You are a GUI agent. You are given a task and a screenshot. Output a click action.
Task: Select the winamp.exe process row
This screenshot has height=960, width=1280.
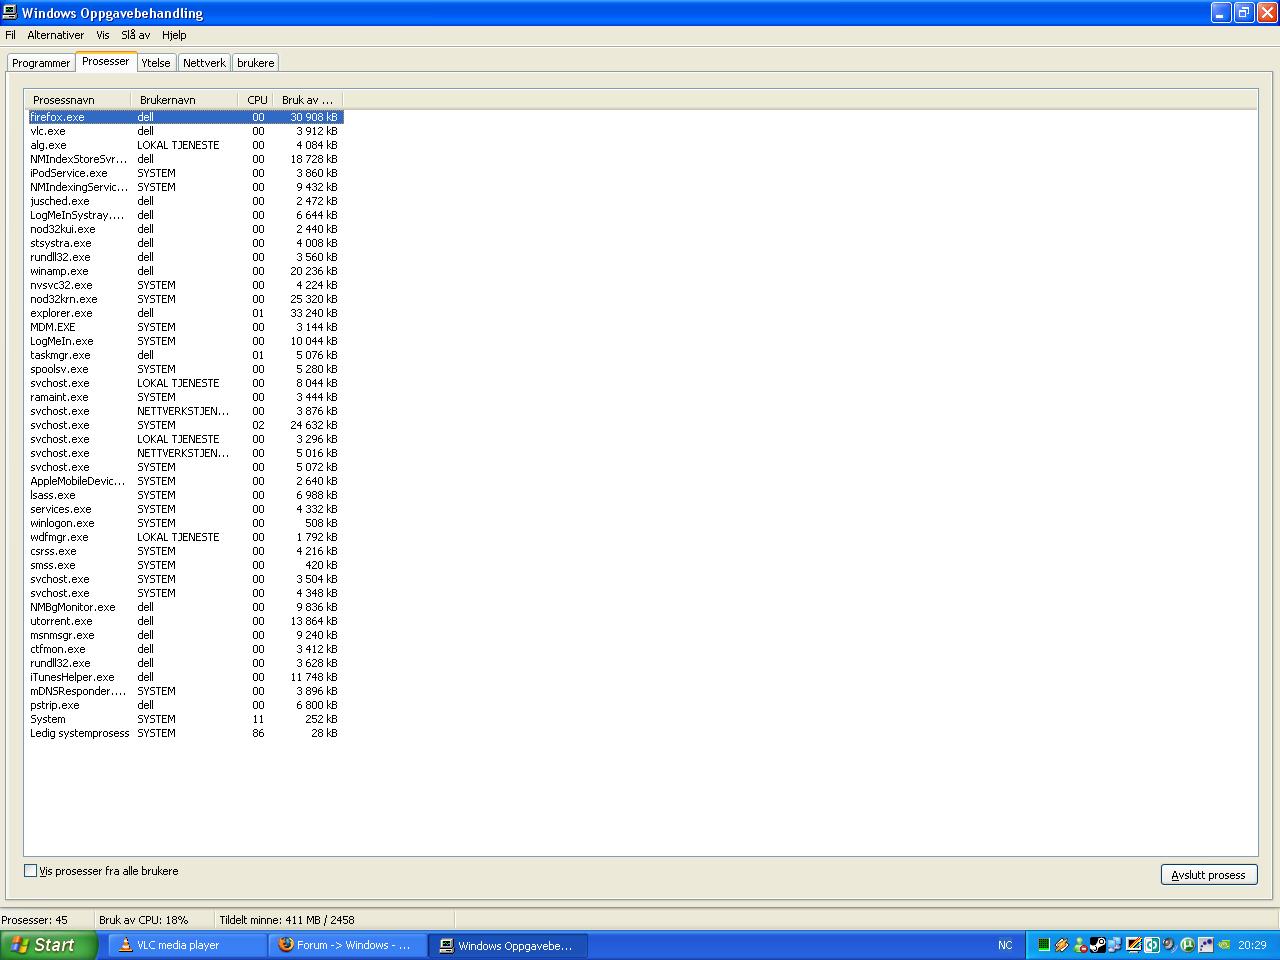click(x=186, y=271)
